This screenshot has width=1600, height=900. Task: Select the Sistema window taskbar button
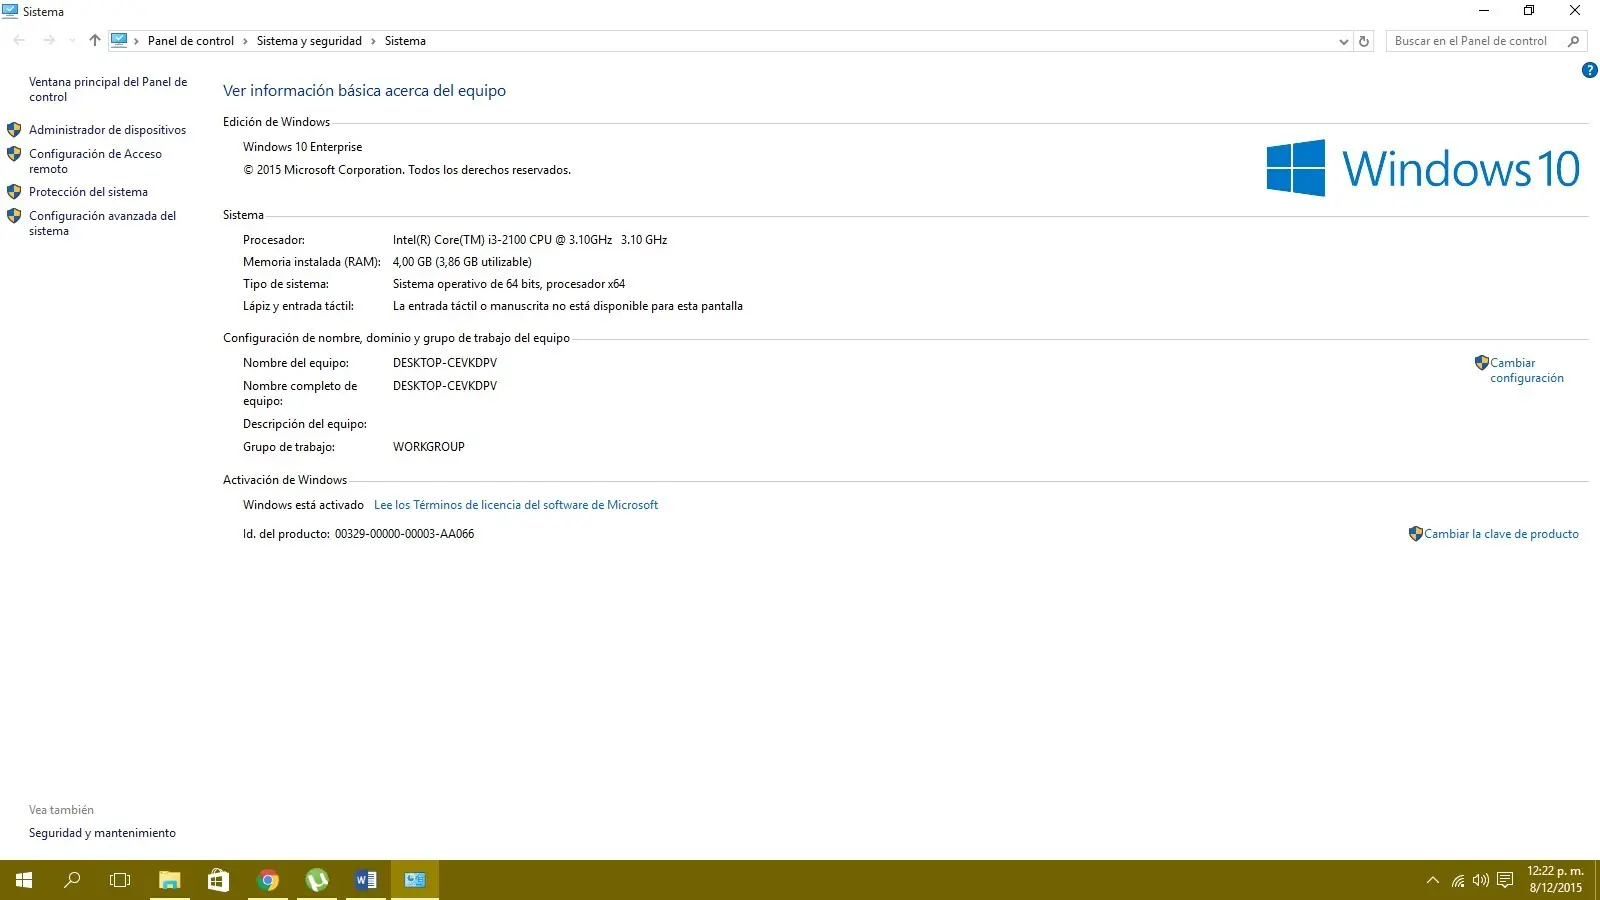tap(415, 880)
